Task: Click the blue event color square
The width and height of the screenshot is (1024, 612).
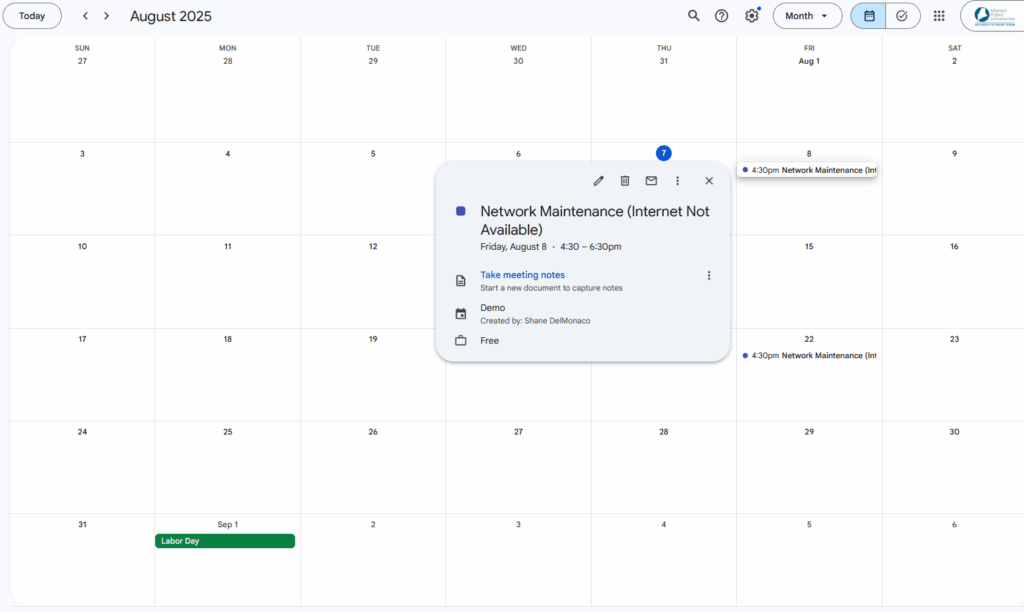Action: pyautogui.click(x=461, y=211)
